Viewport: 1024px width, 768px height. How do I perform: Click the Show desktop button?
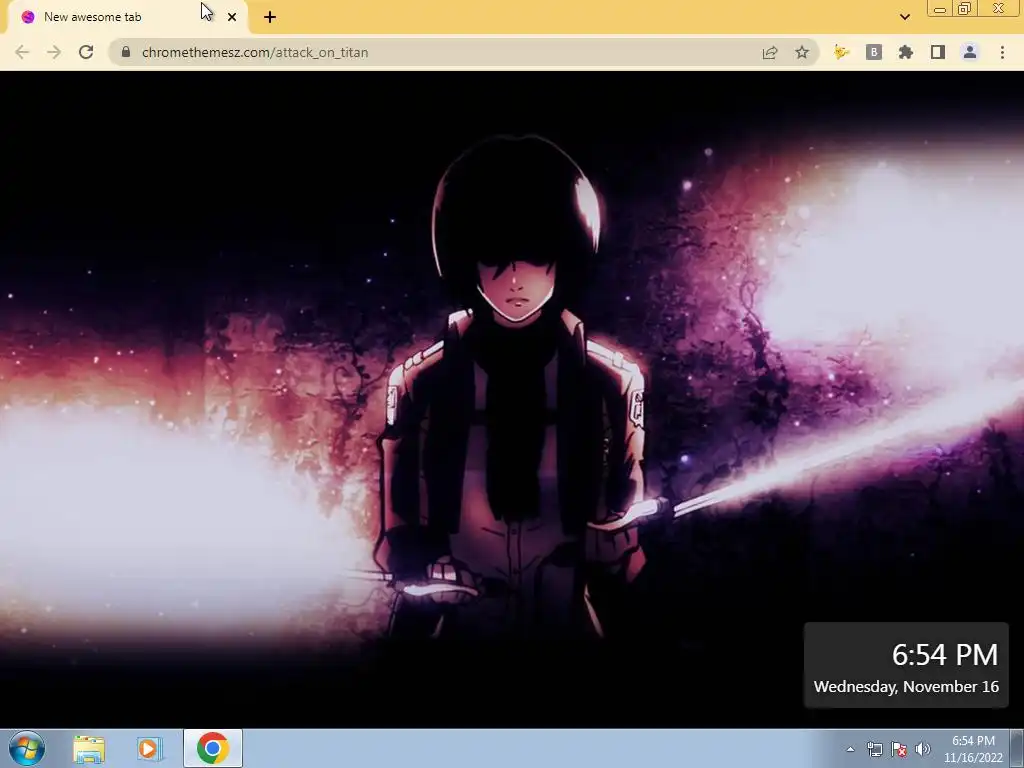click(x=1017, y=748)
